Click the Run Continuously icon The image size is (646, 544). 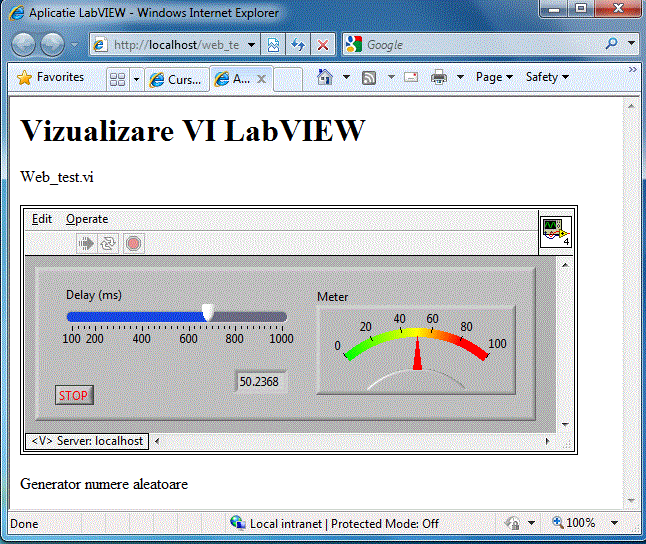point(108,244)
